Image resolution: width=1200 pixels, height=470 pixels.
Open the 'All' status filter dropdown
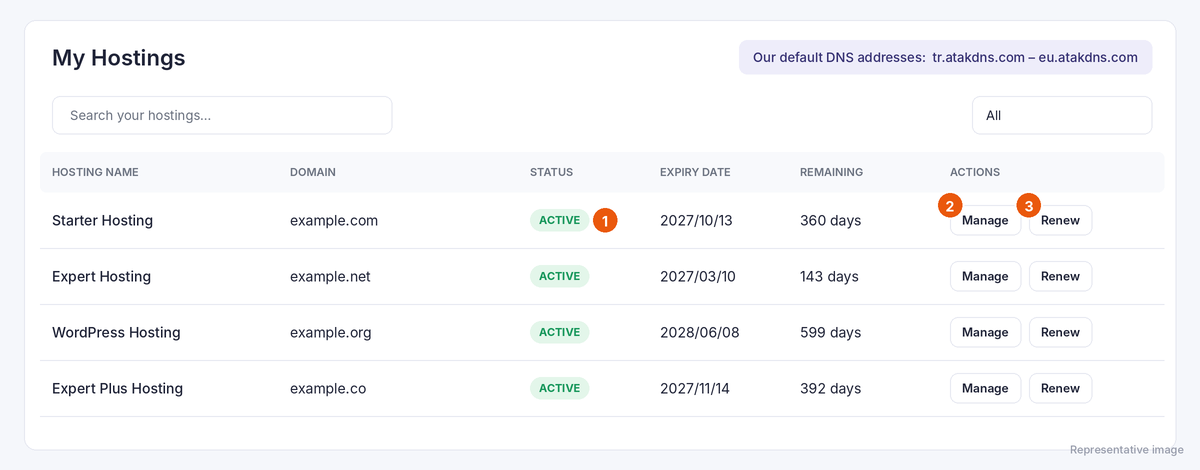pyautogui.click(x=1062, y=115)
